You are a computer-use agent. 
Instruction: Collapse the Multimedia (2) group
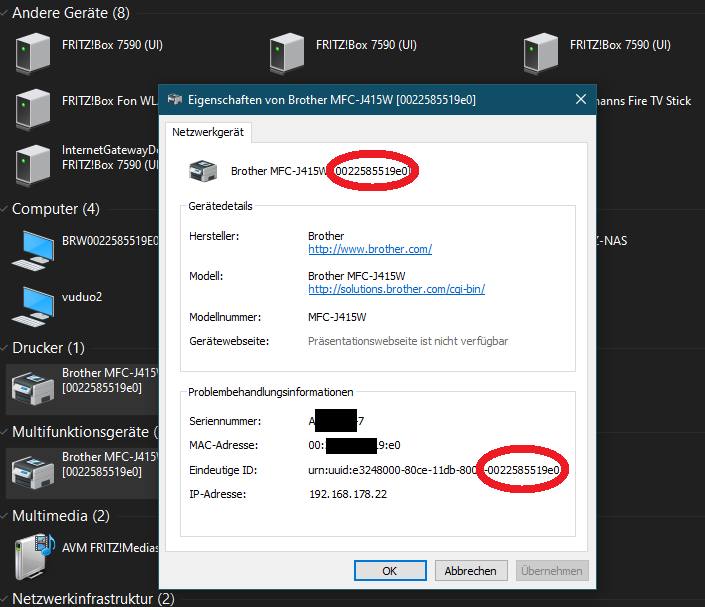[4, 516]
